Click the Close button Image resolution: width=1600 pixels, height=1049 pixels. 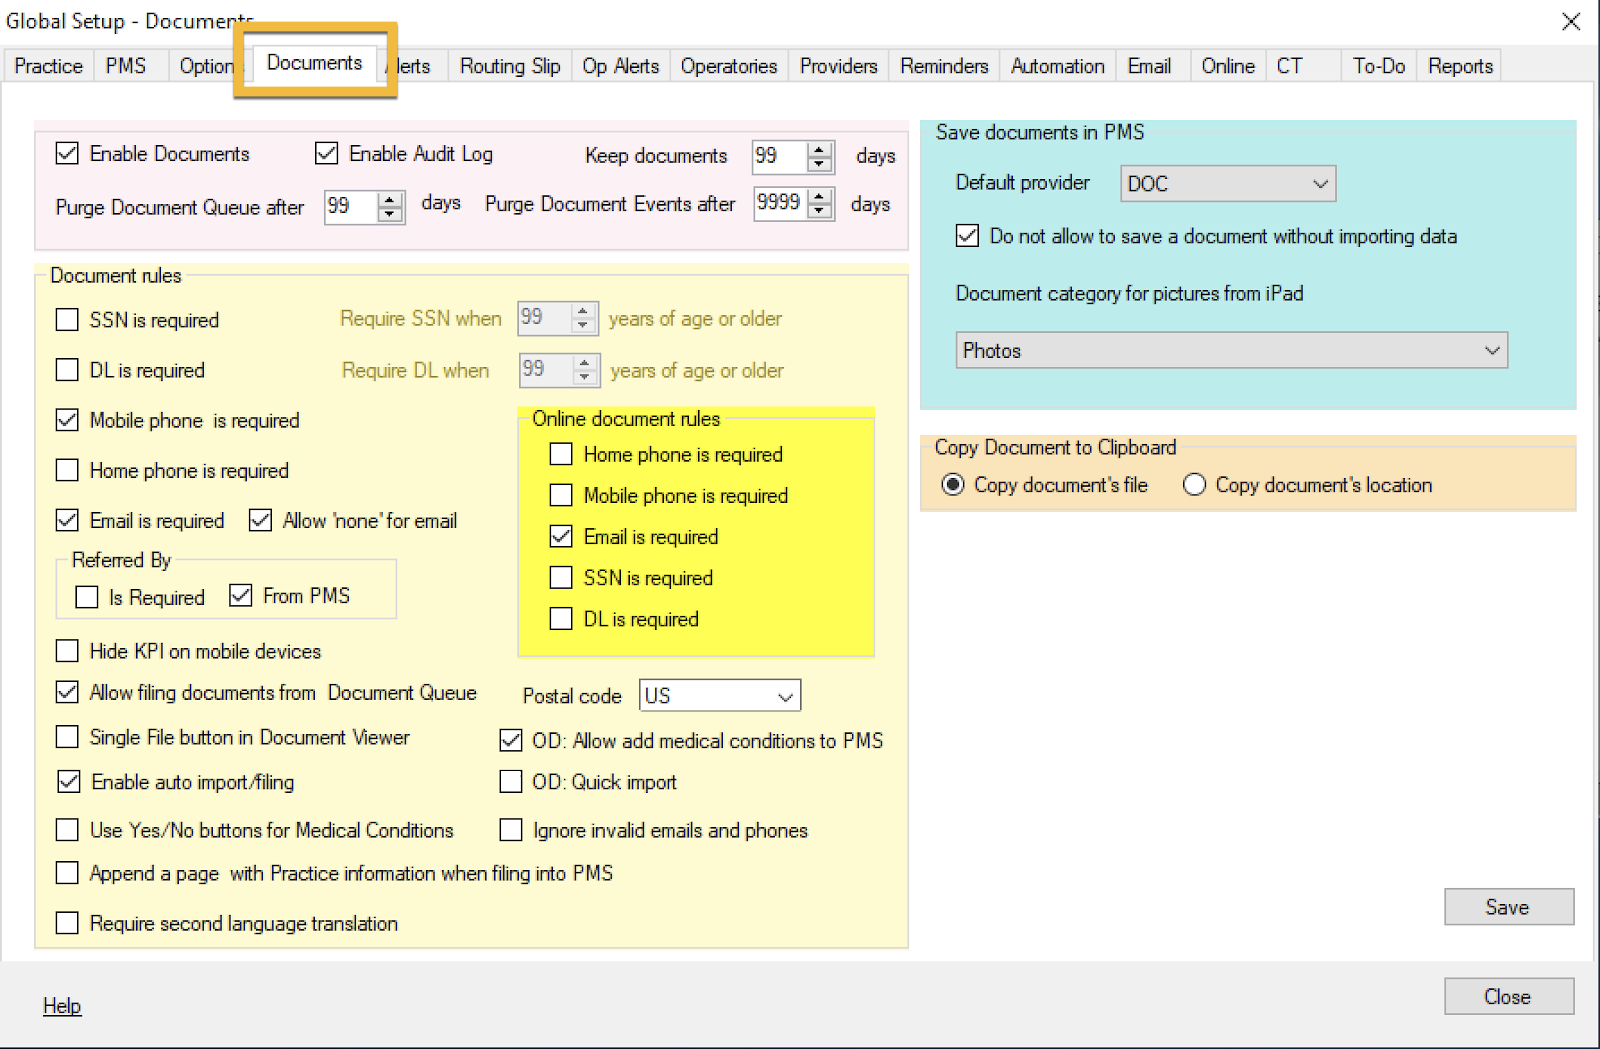[x=1508, y=997]
